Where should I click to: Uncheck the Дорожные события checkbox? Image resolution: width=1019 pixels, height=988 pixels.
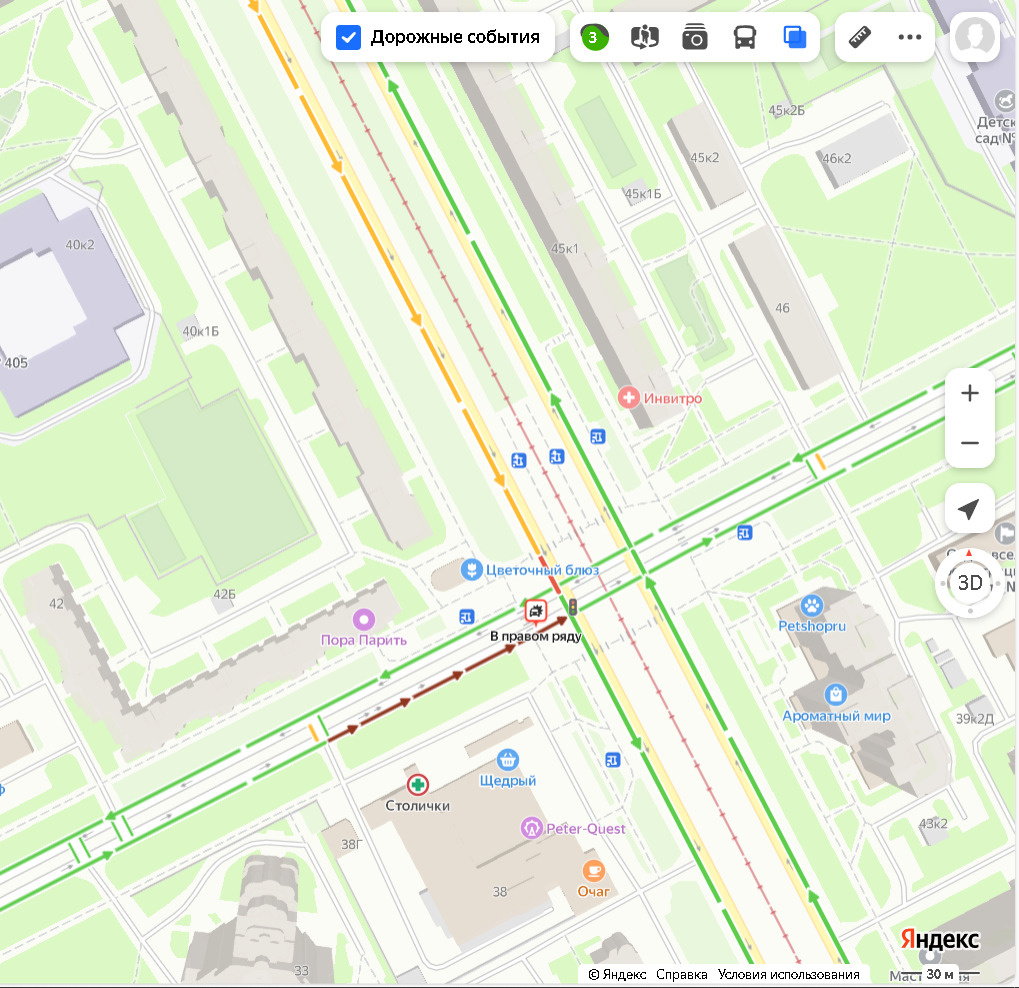tap(348, 38)
